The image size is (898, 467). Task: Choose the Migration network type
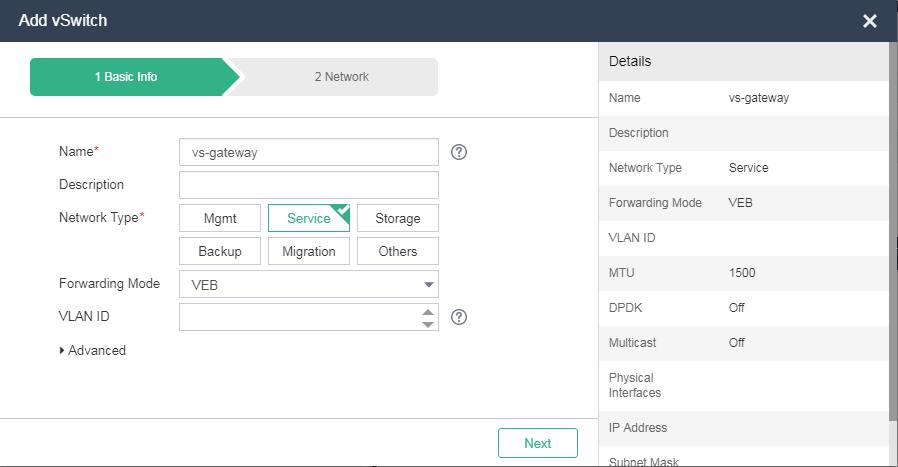coord(308,251)
